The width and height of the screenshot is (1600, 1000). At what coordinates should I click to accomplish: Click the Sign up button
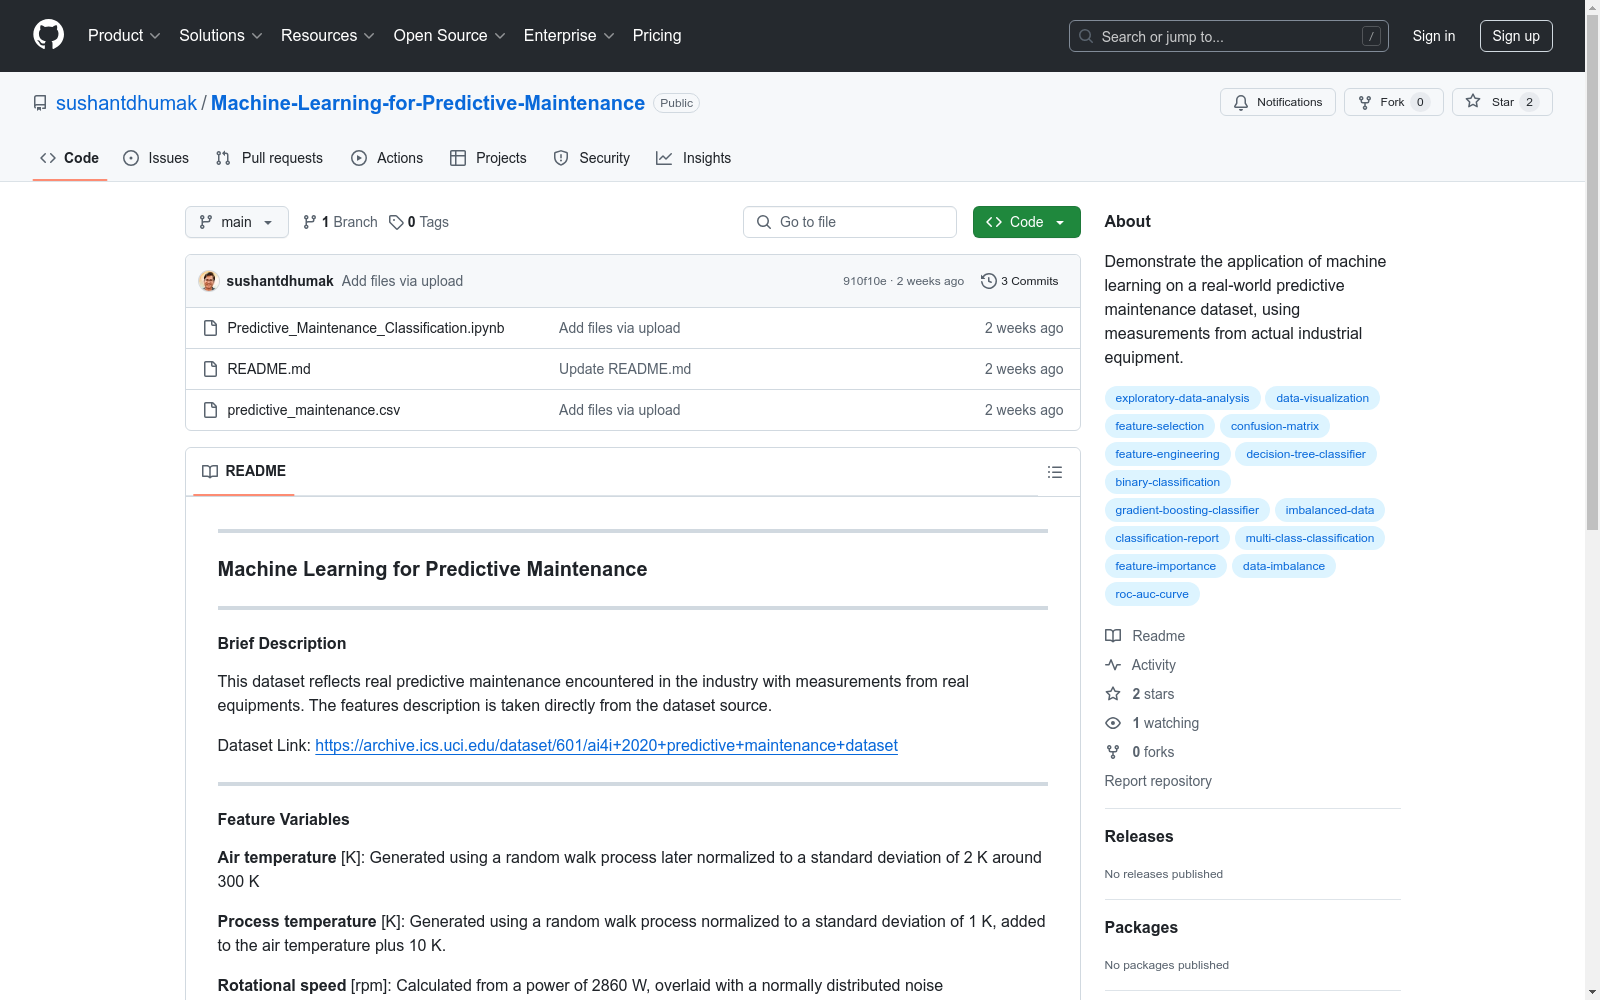(x=1516, y=36)
